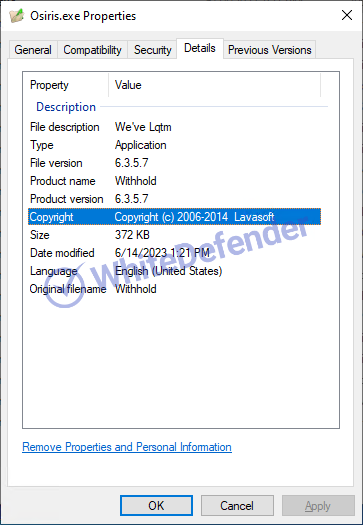Select the Product version row
This screenshot has height=525, width=363.
[174, 199]
